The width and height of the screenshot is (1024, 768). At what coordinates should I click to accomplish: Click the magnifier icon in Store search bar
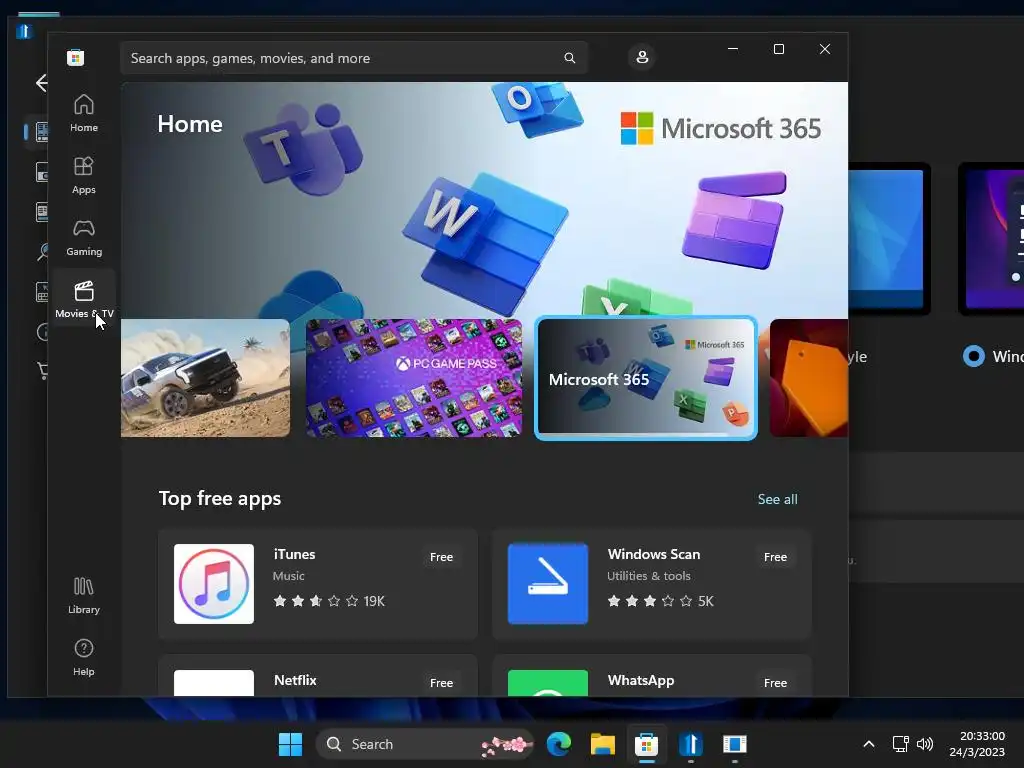569,58
